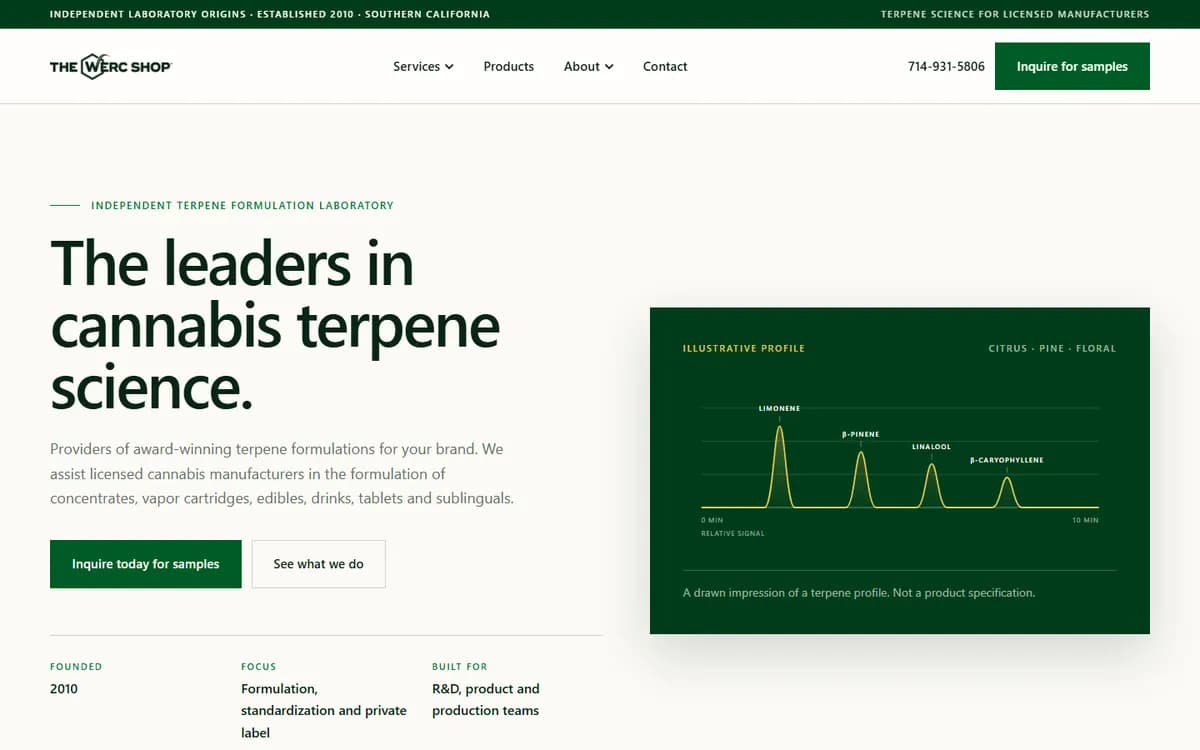The width and height of the screenshot is (1200, 750).
Task: Click top banner Established 2010 Southern California text
Action: pos(270,14)
